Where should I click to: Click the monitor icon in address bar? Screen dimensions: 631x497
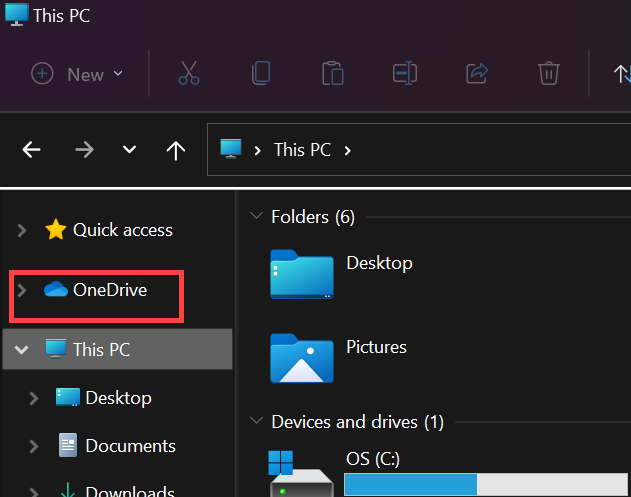[231, 149]
